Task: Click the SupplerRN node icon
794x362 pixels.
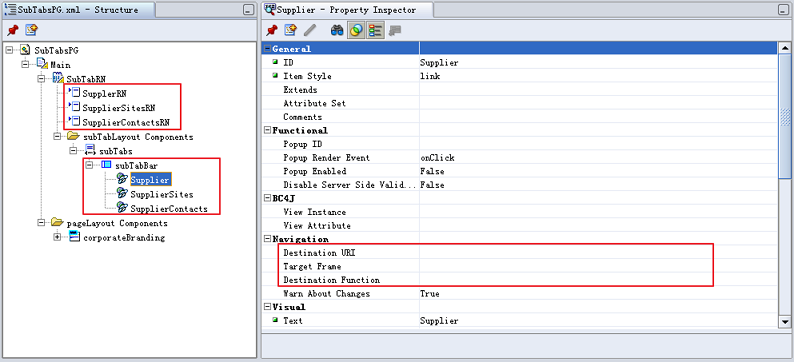Action: (x=74, y=93)
